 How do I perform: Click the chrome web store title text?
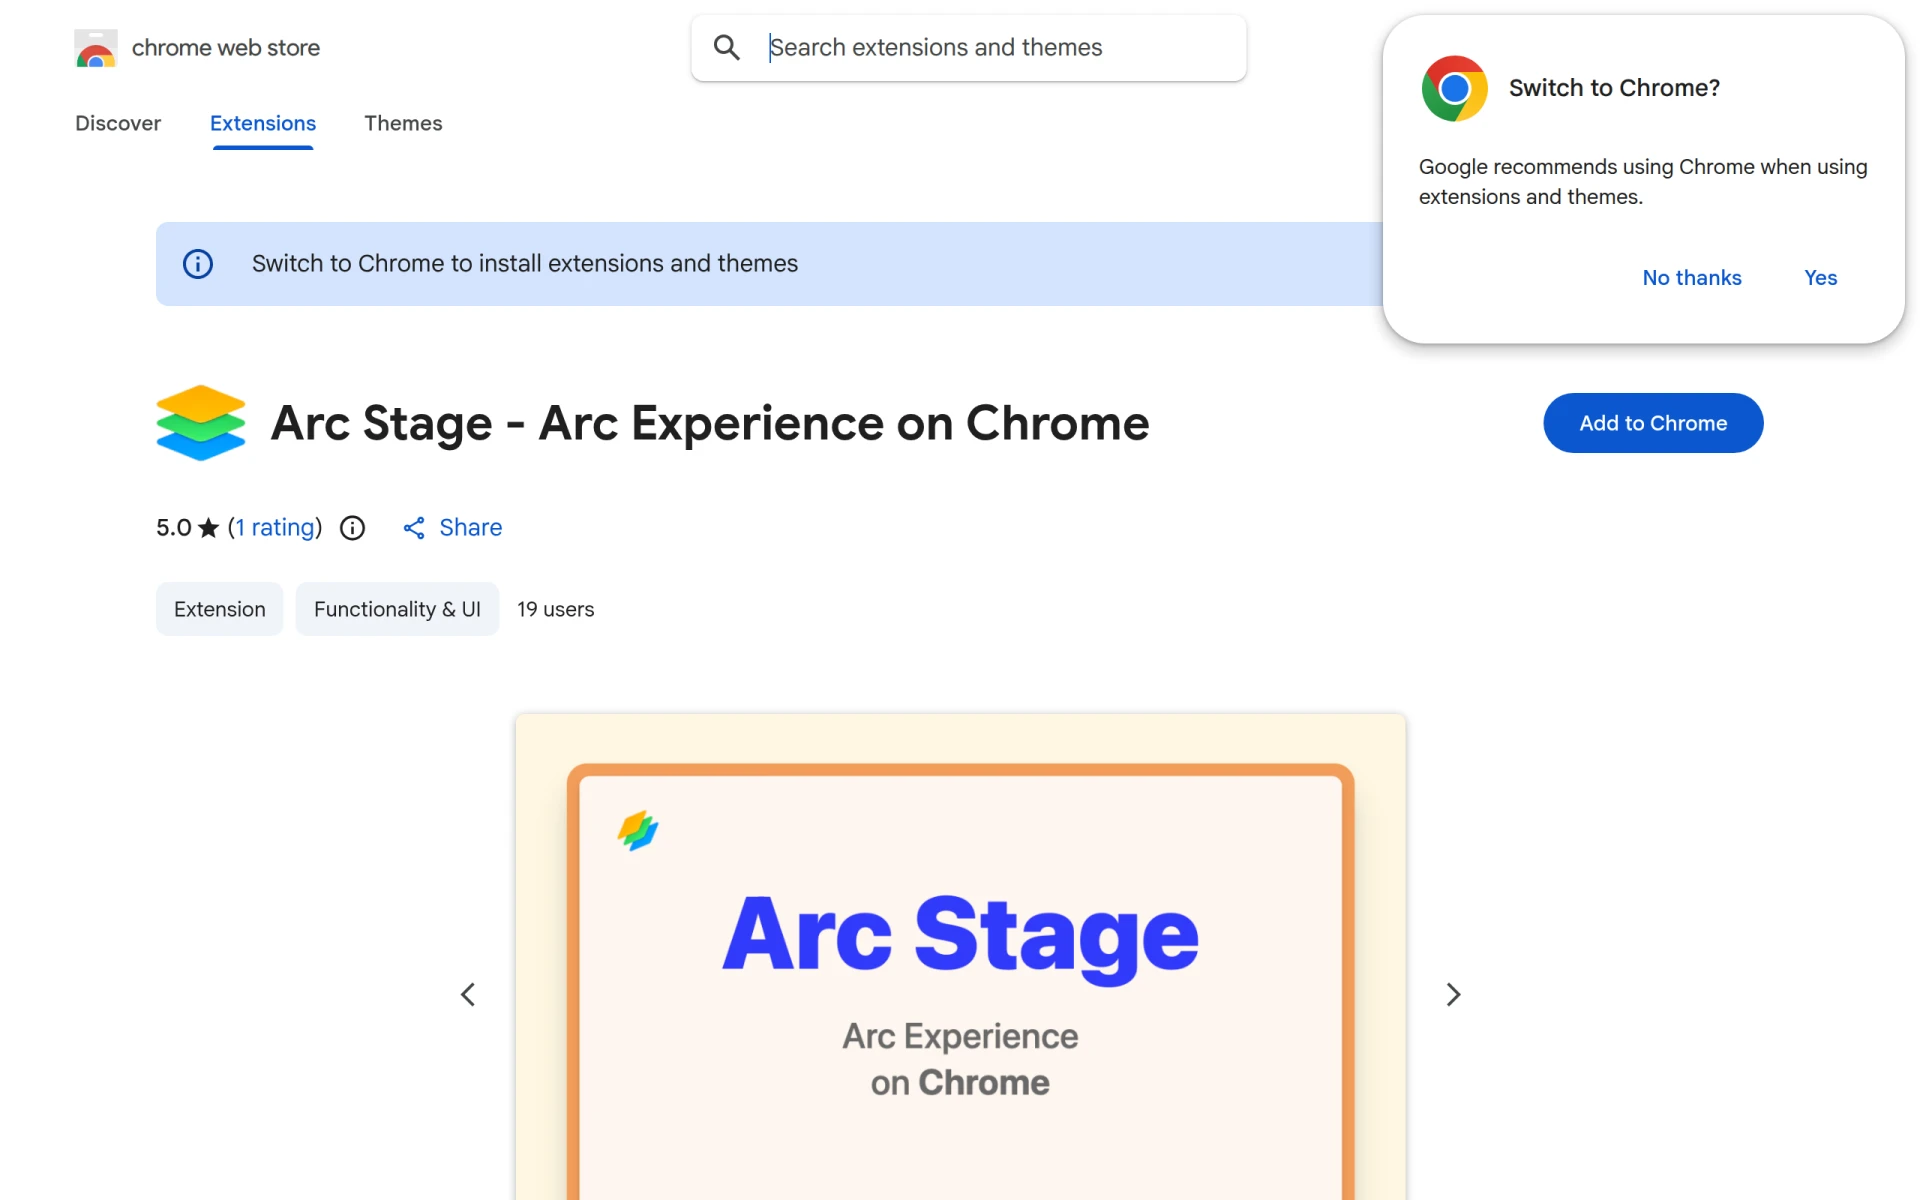point(226,48)
